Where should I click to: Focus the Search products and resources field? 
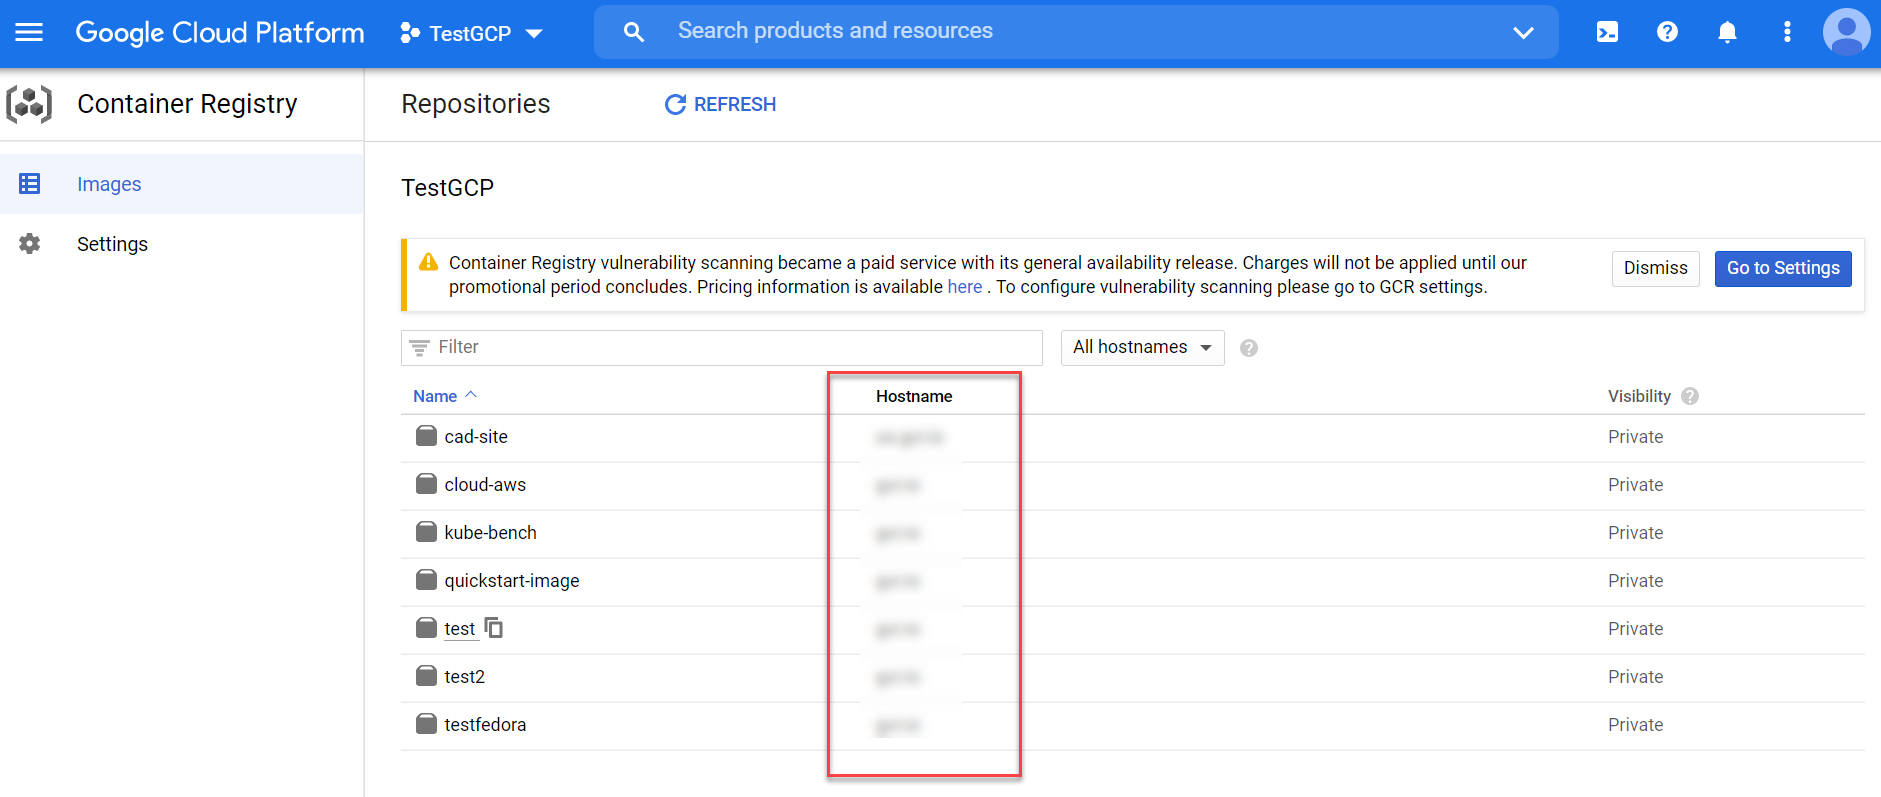pyautogui.click(x=1076, y=31)
